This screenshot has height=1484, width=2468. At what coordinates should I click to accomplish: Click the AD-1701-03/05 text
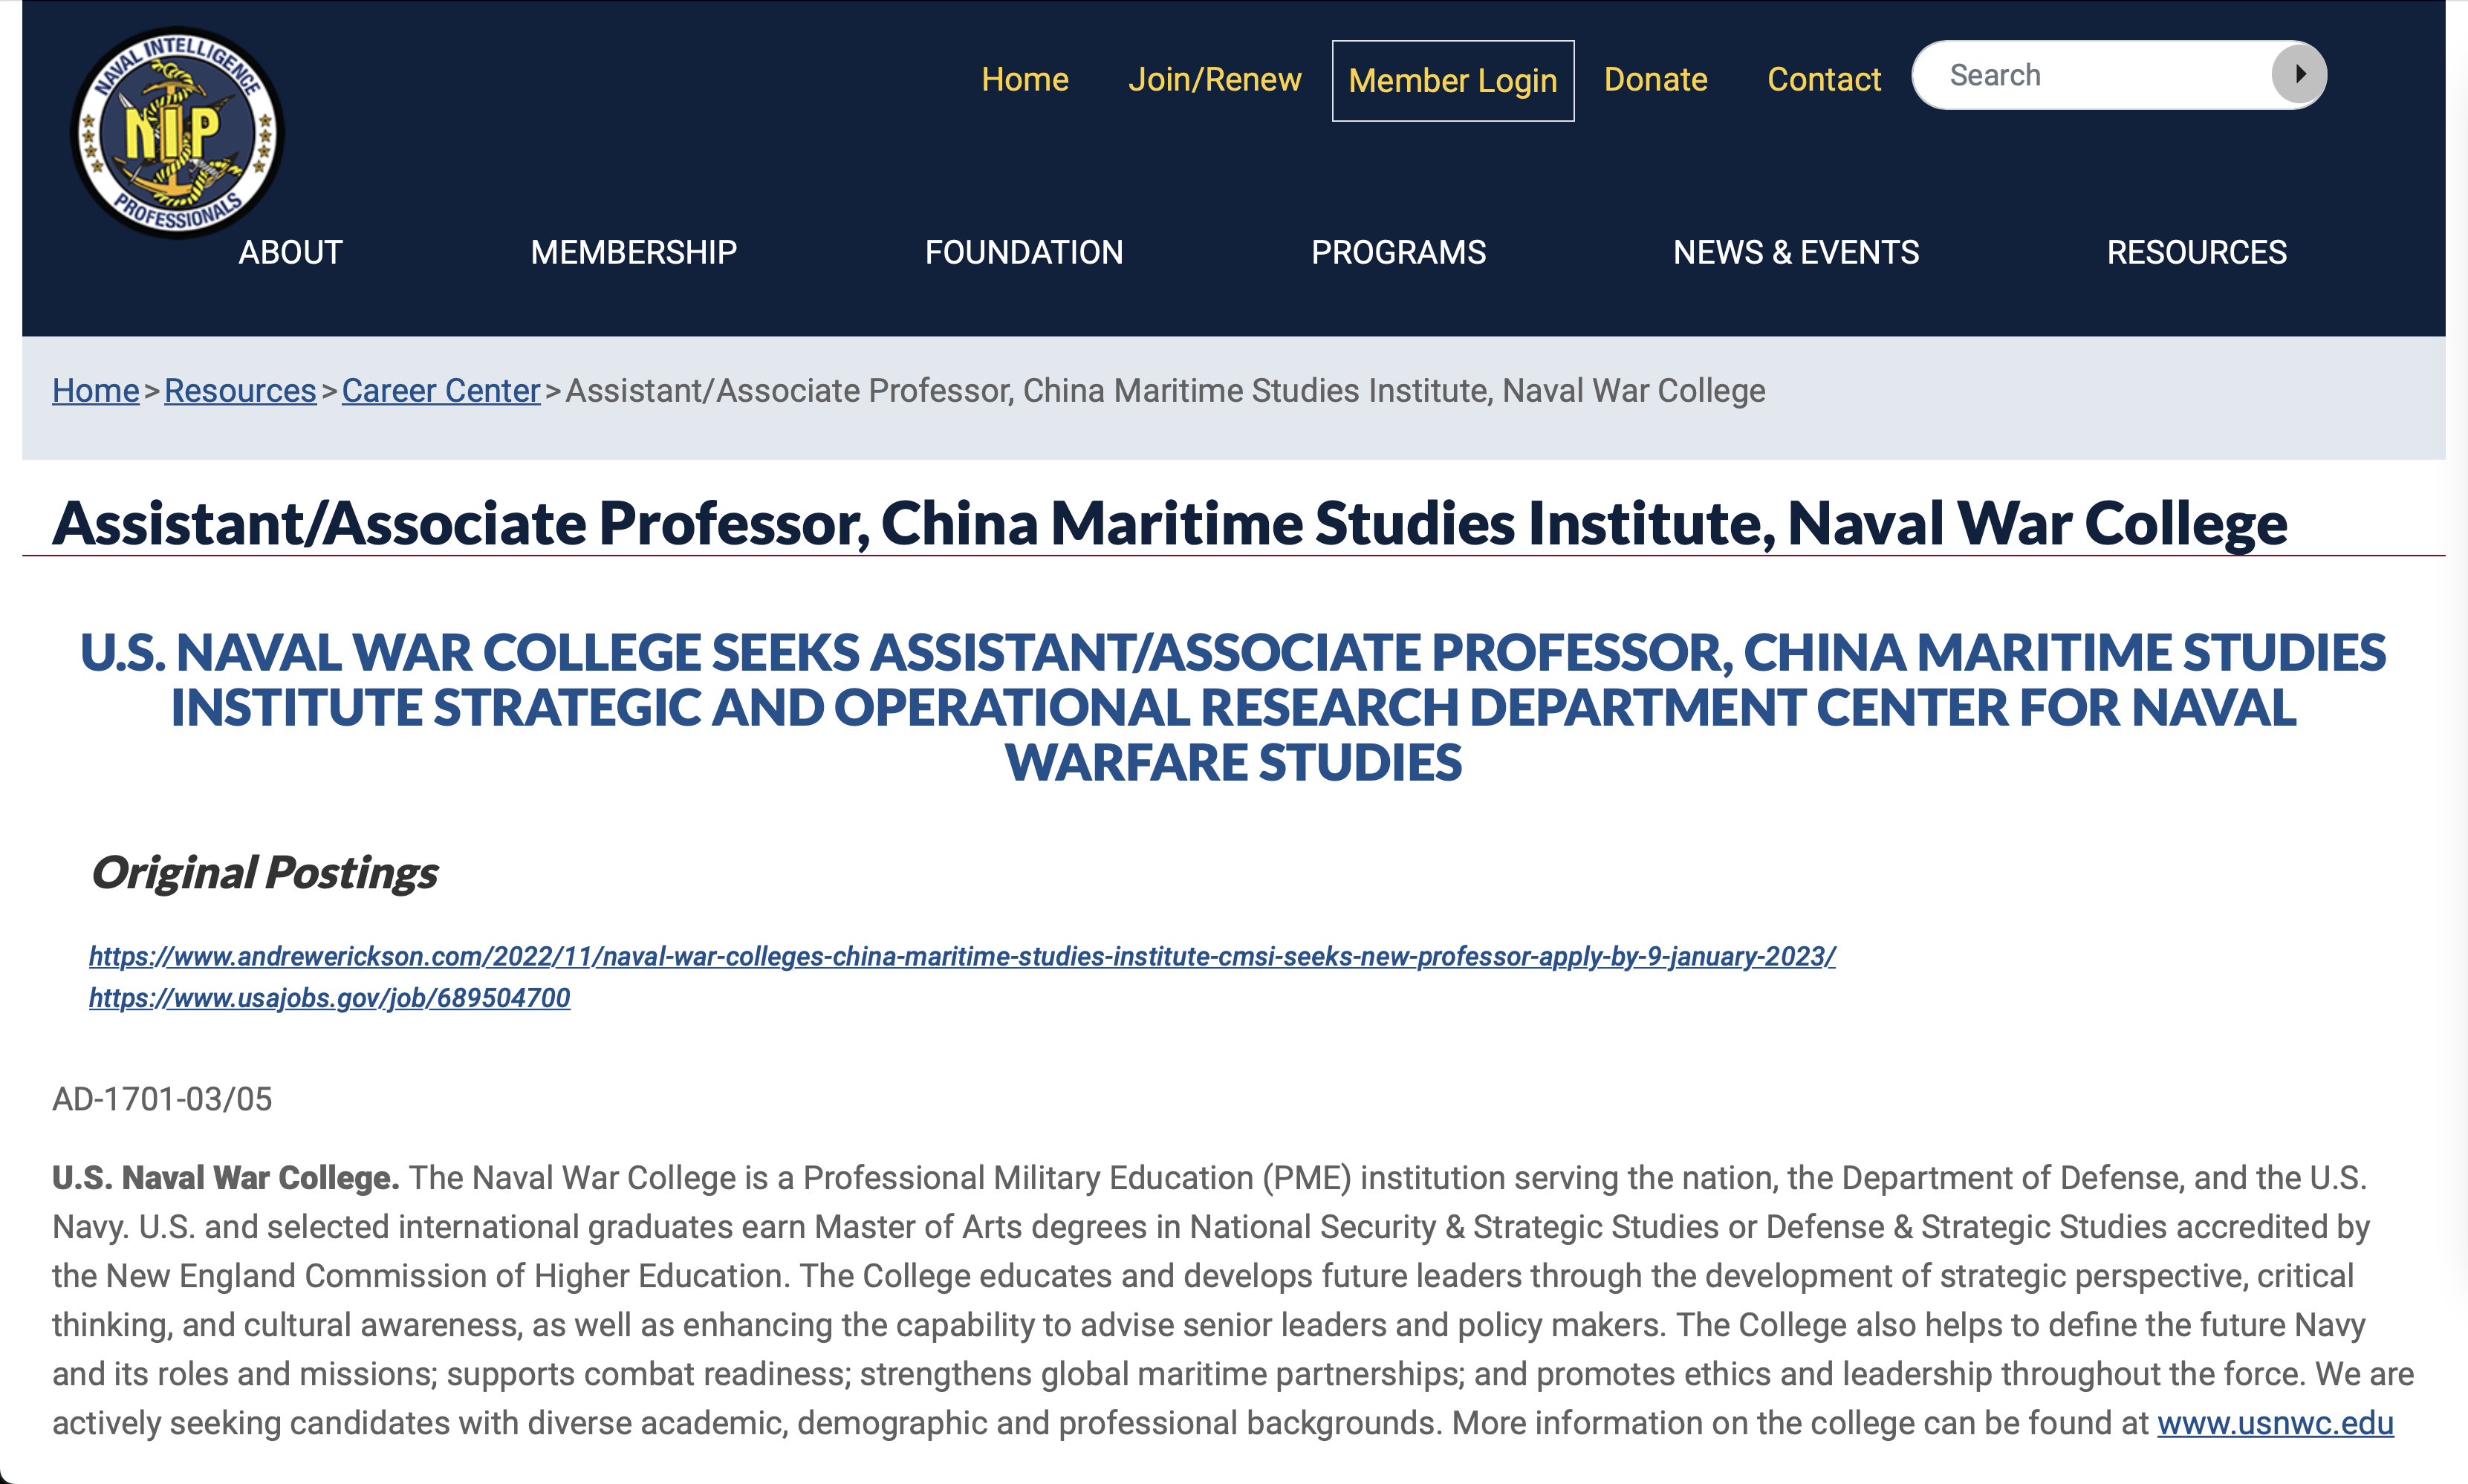(x=162, y=1099)
